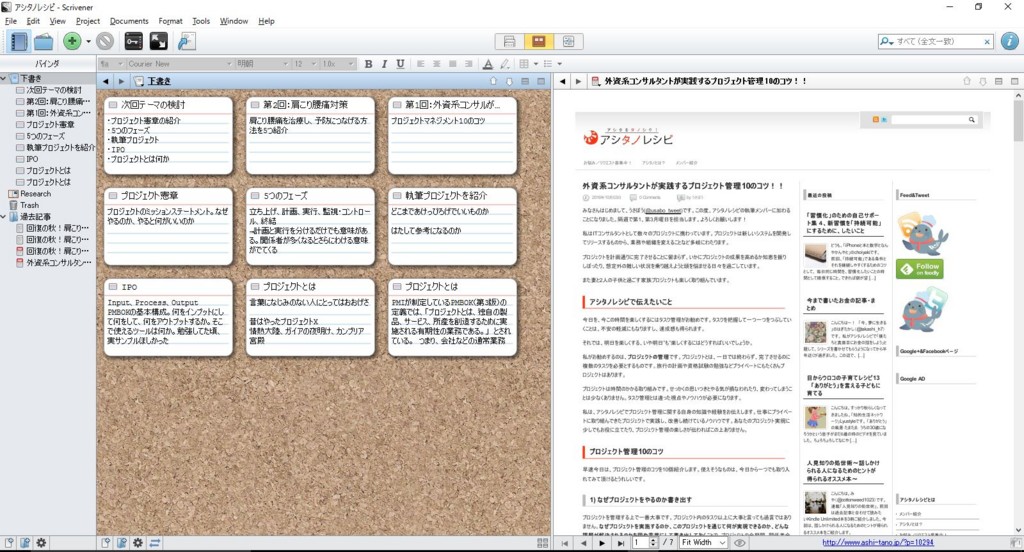Enter full screen composition mode icon

coord(158,41)
